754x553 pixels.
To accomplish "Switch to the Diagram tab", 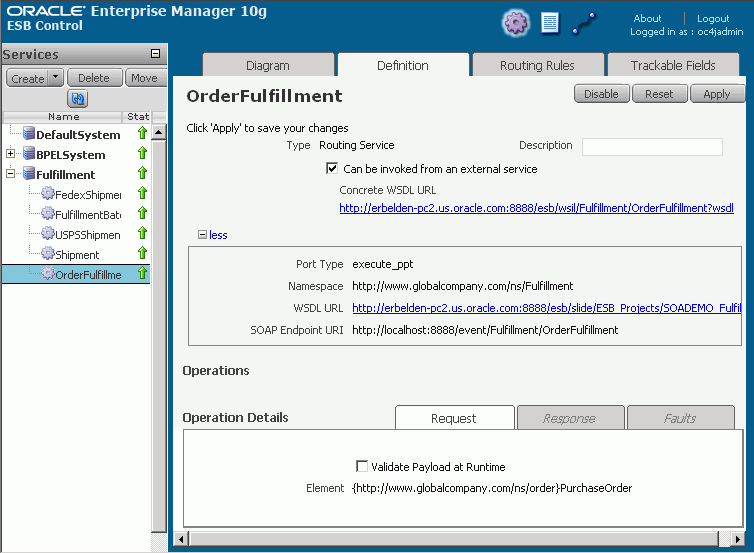I will [x=268, y=65].
